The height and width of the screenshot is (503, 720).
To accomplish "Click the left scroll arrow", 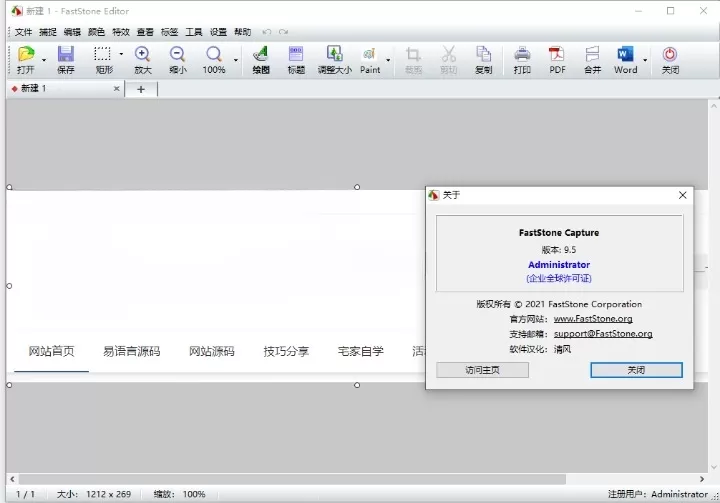I will click(x=12, y=479).
